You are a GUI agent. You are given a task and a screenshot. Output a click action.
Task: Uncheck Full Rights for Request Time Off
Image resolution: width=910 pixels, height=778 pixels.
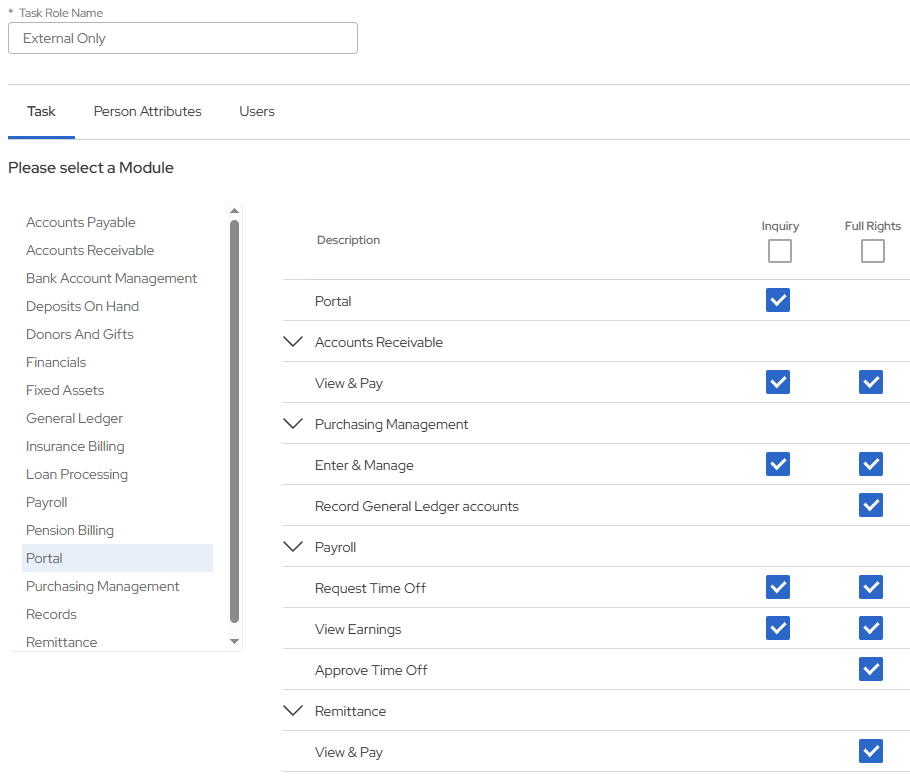(871, 587)
